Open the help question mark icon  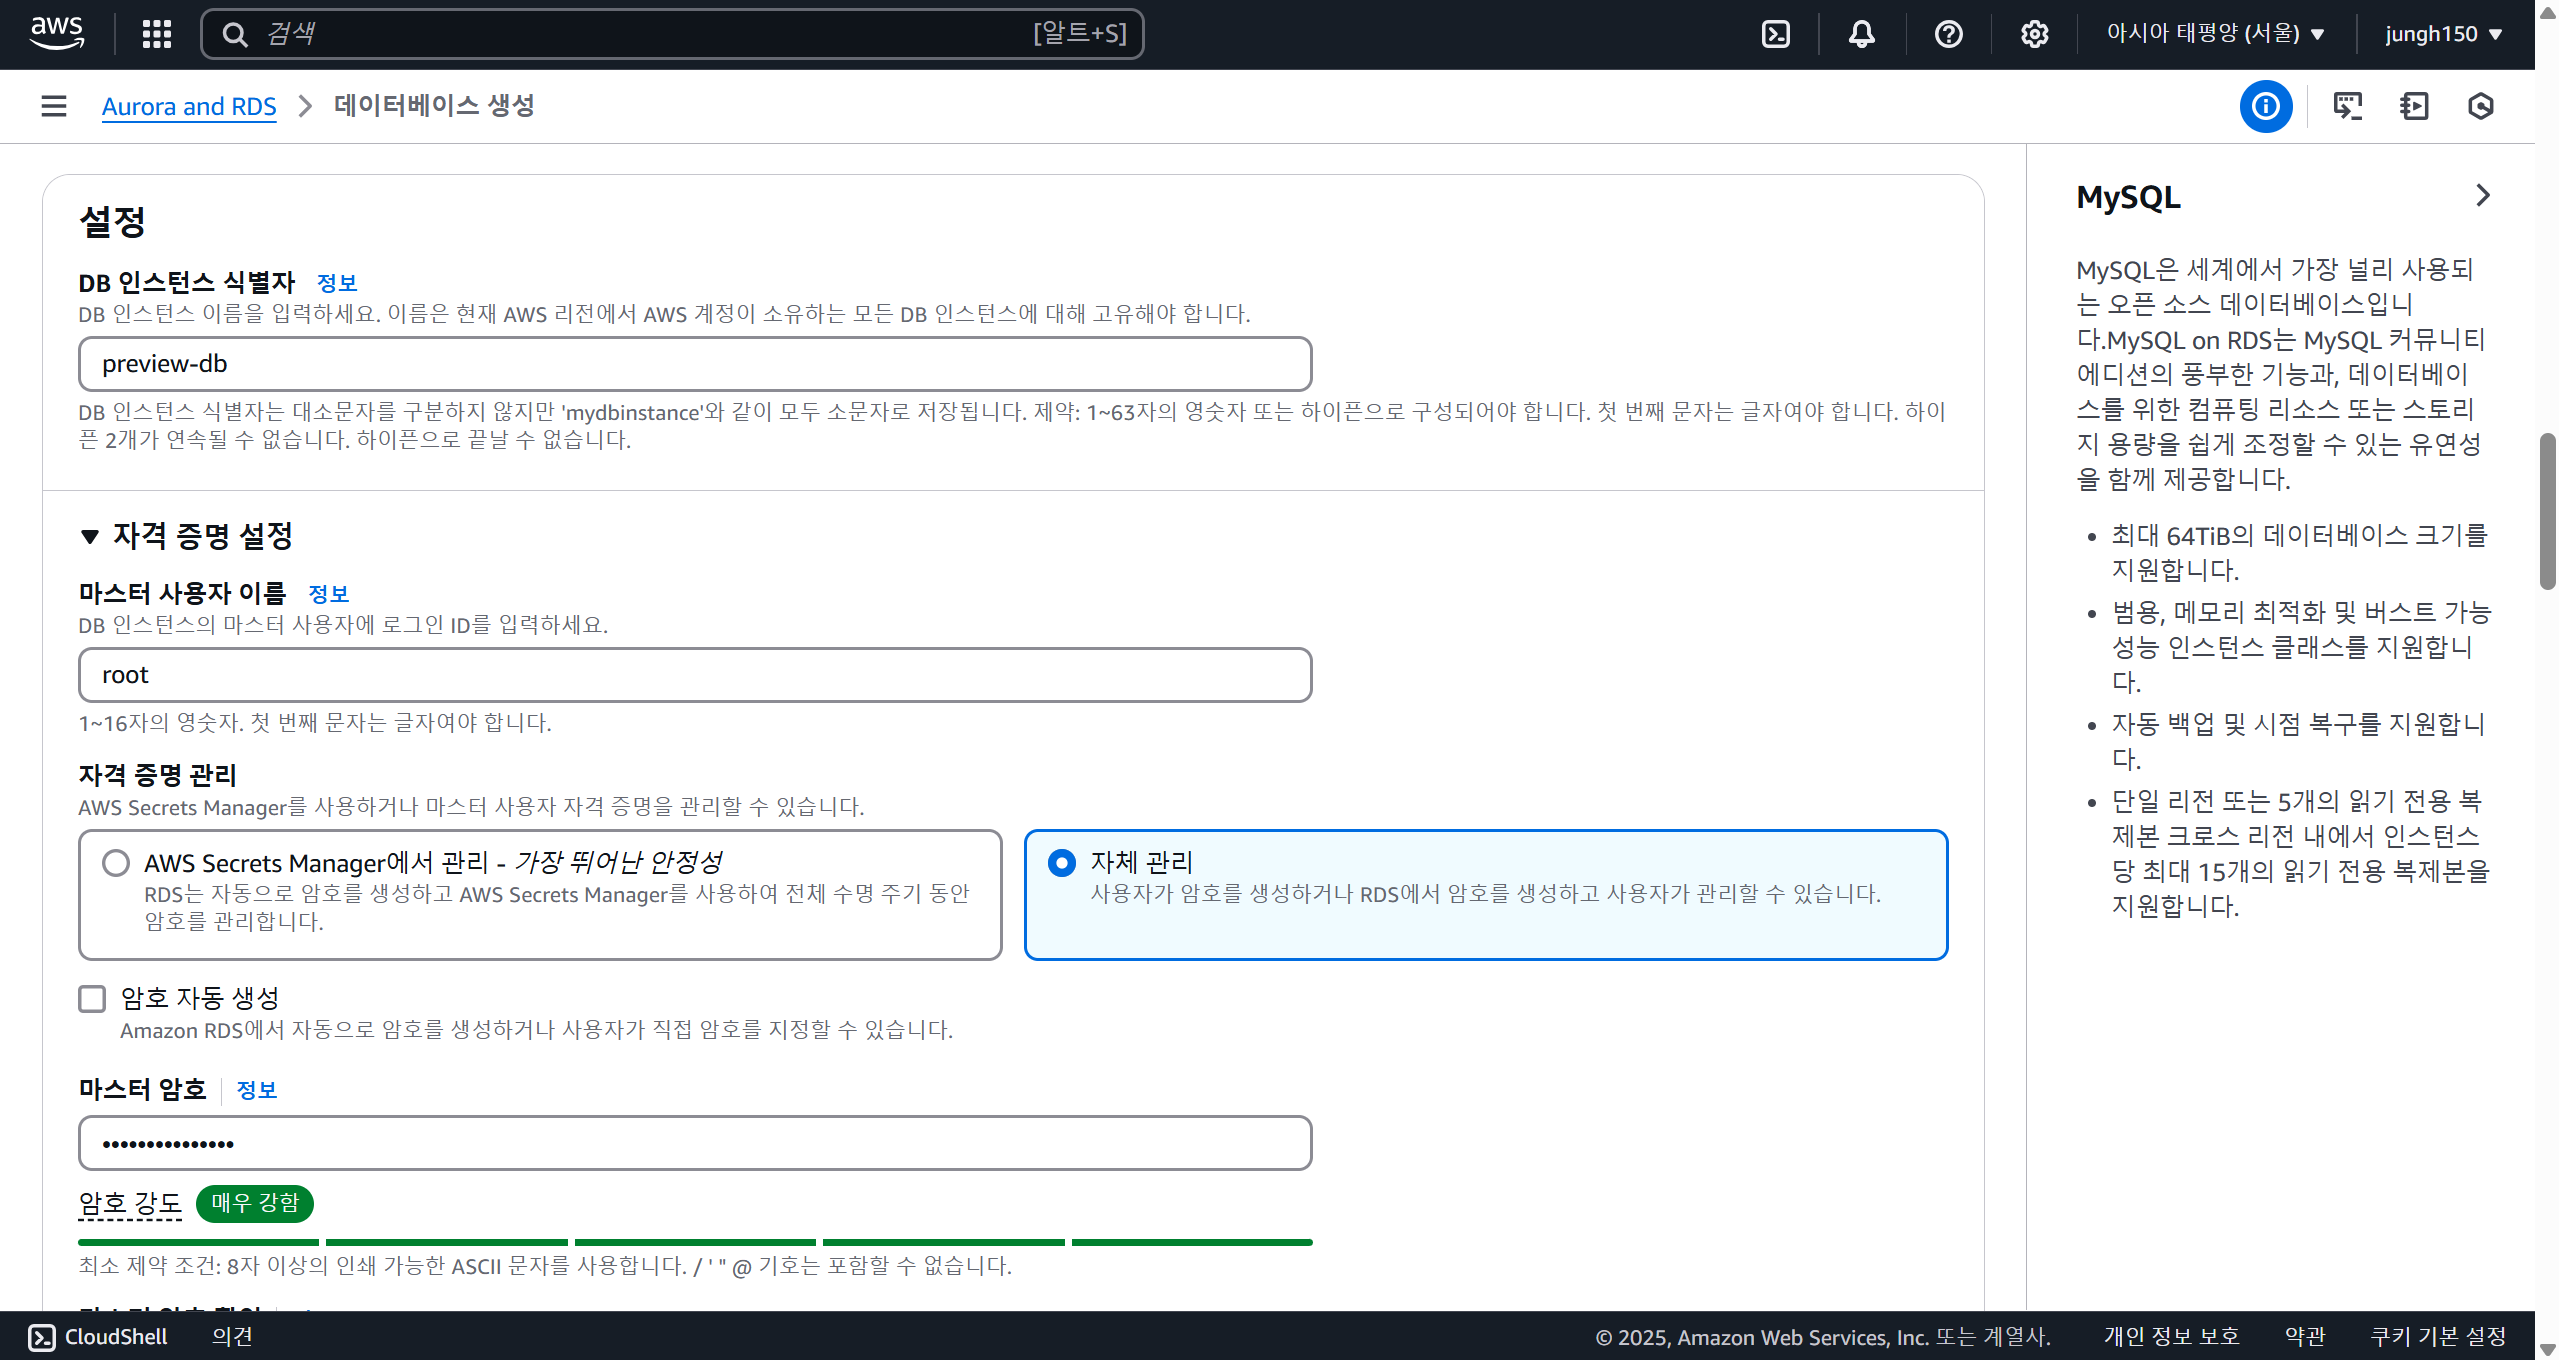pos(1948,34)
